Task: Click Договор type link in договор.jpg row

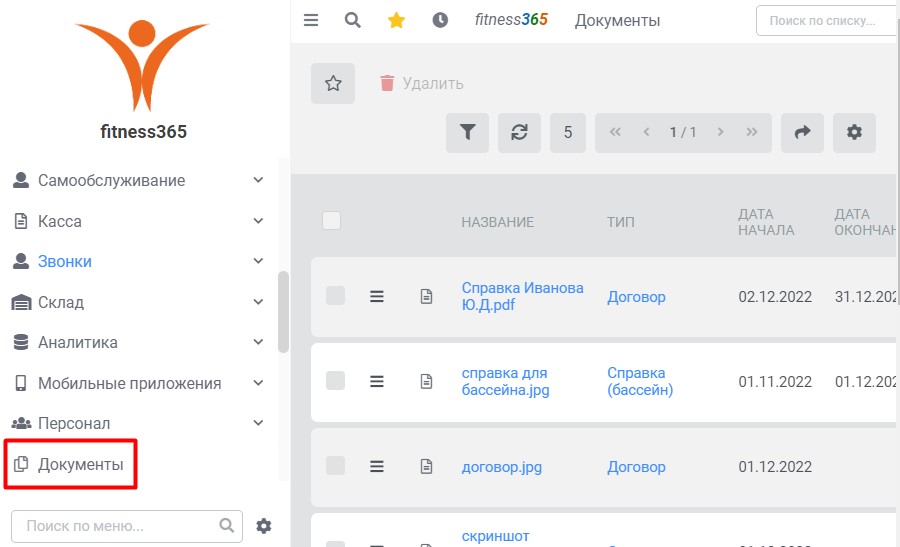Action: (x=636, y=467)
